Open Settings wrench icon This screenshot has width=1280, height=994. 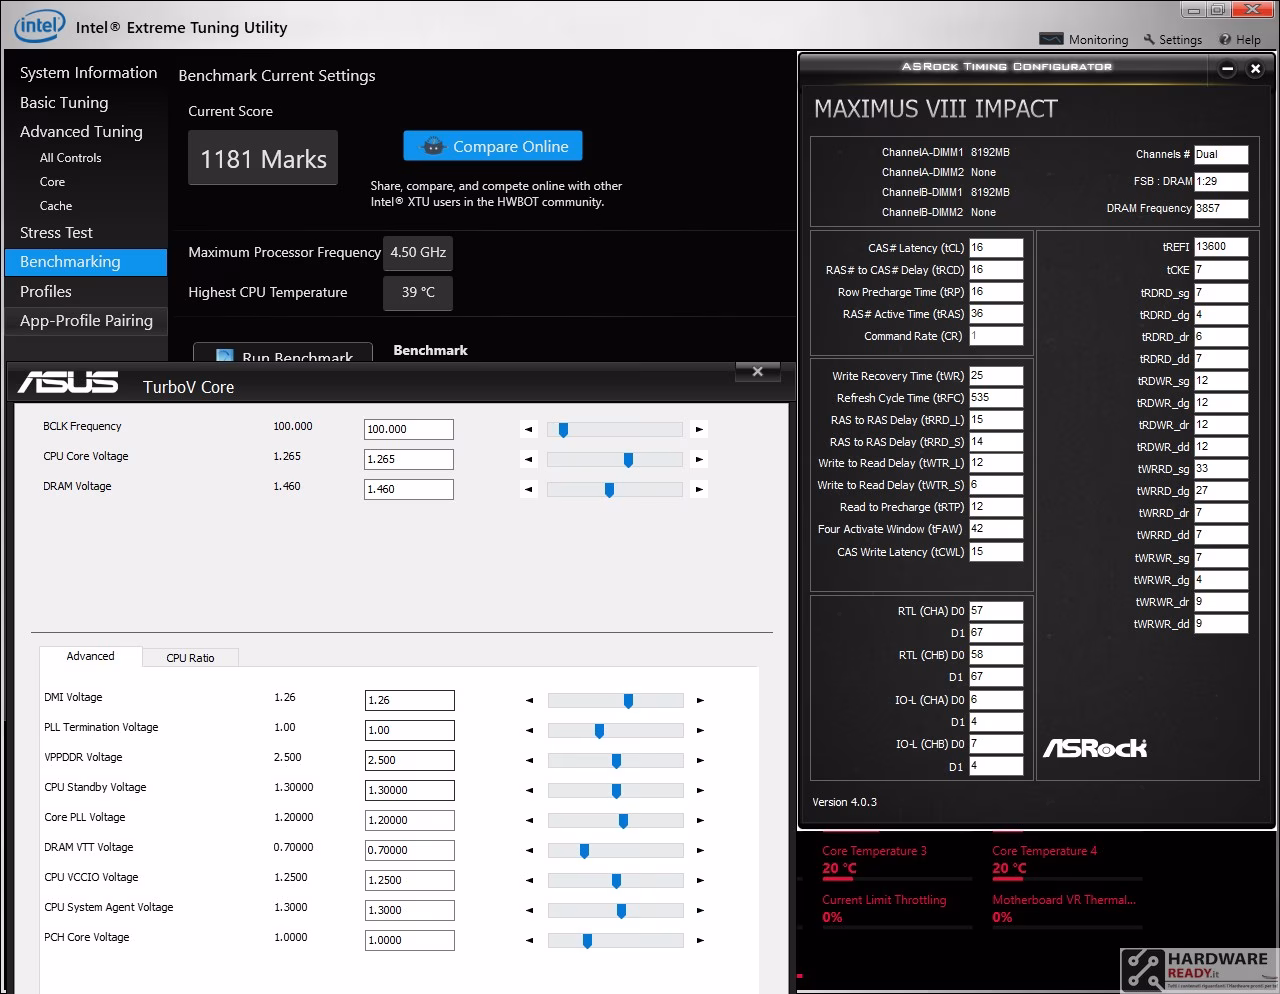point(1149,39)
